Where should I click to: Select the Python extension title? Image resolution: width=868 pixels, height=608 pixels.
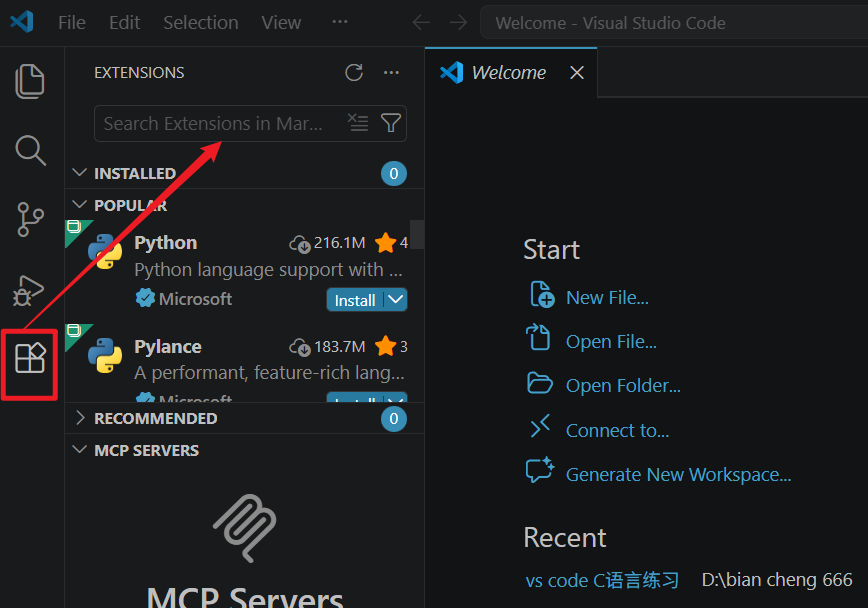tap(166, 243)
